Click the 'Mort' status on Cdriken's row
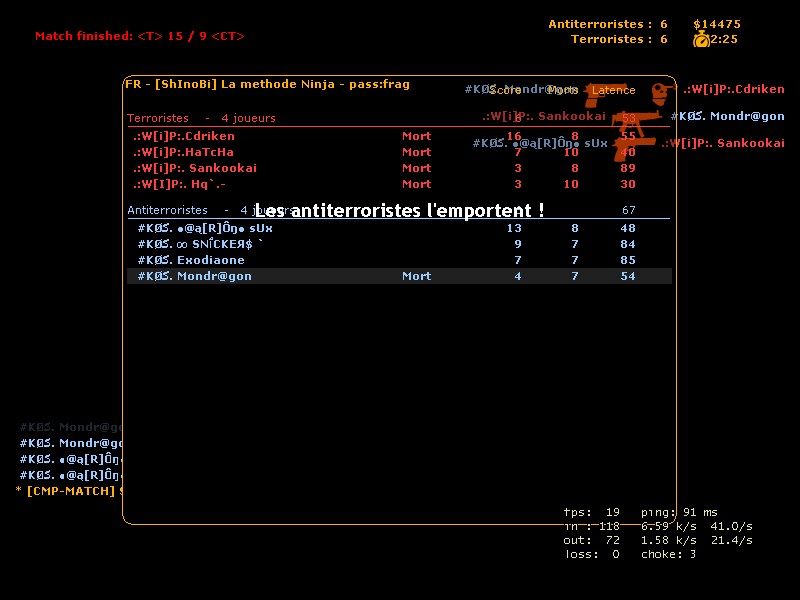 pos(416,136)
